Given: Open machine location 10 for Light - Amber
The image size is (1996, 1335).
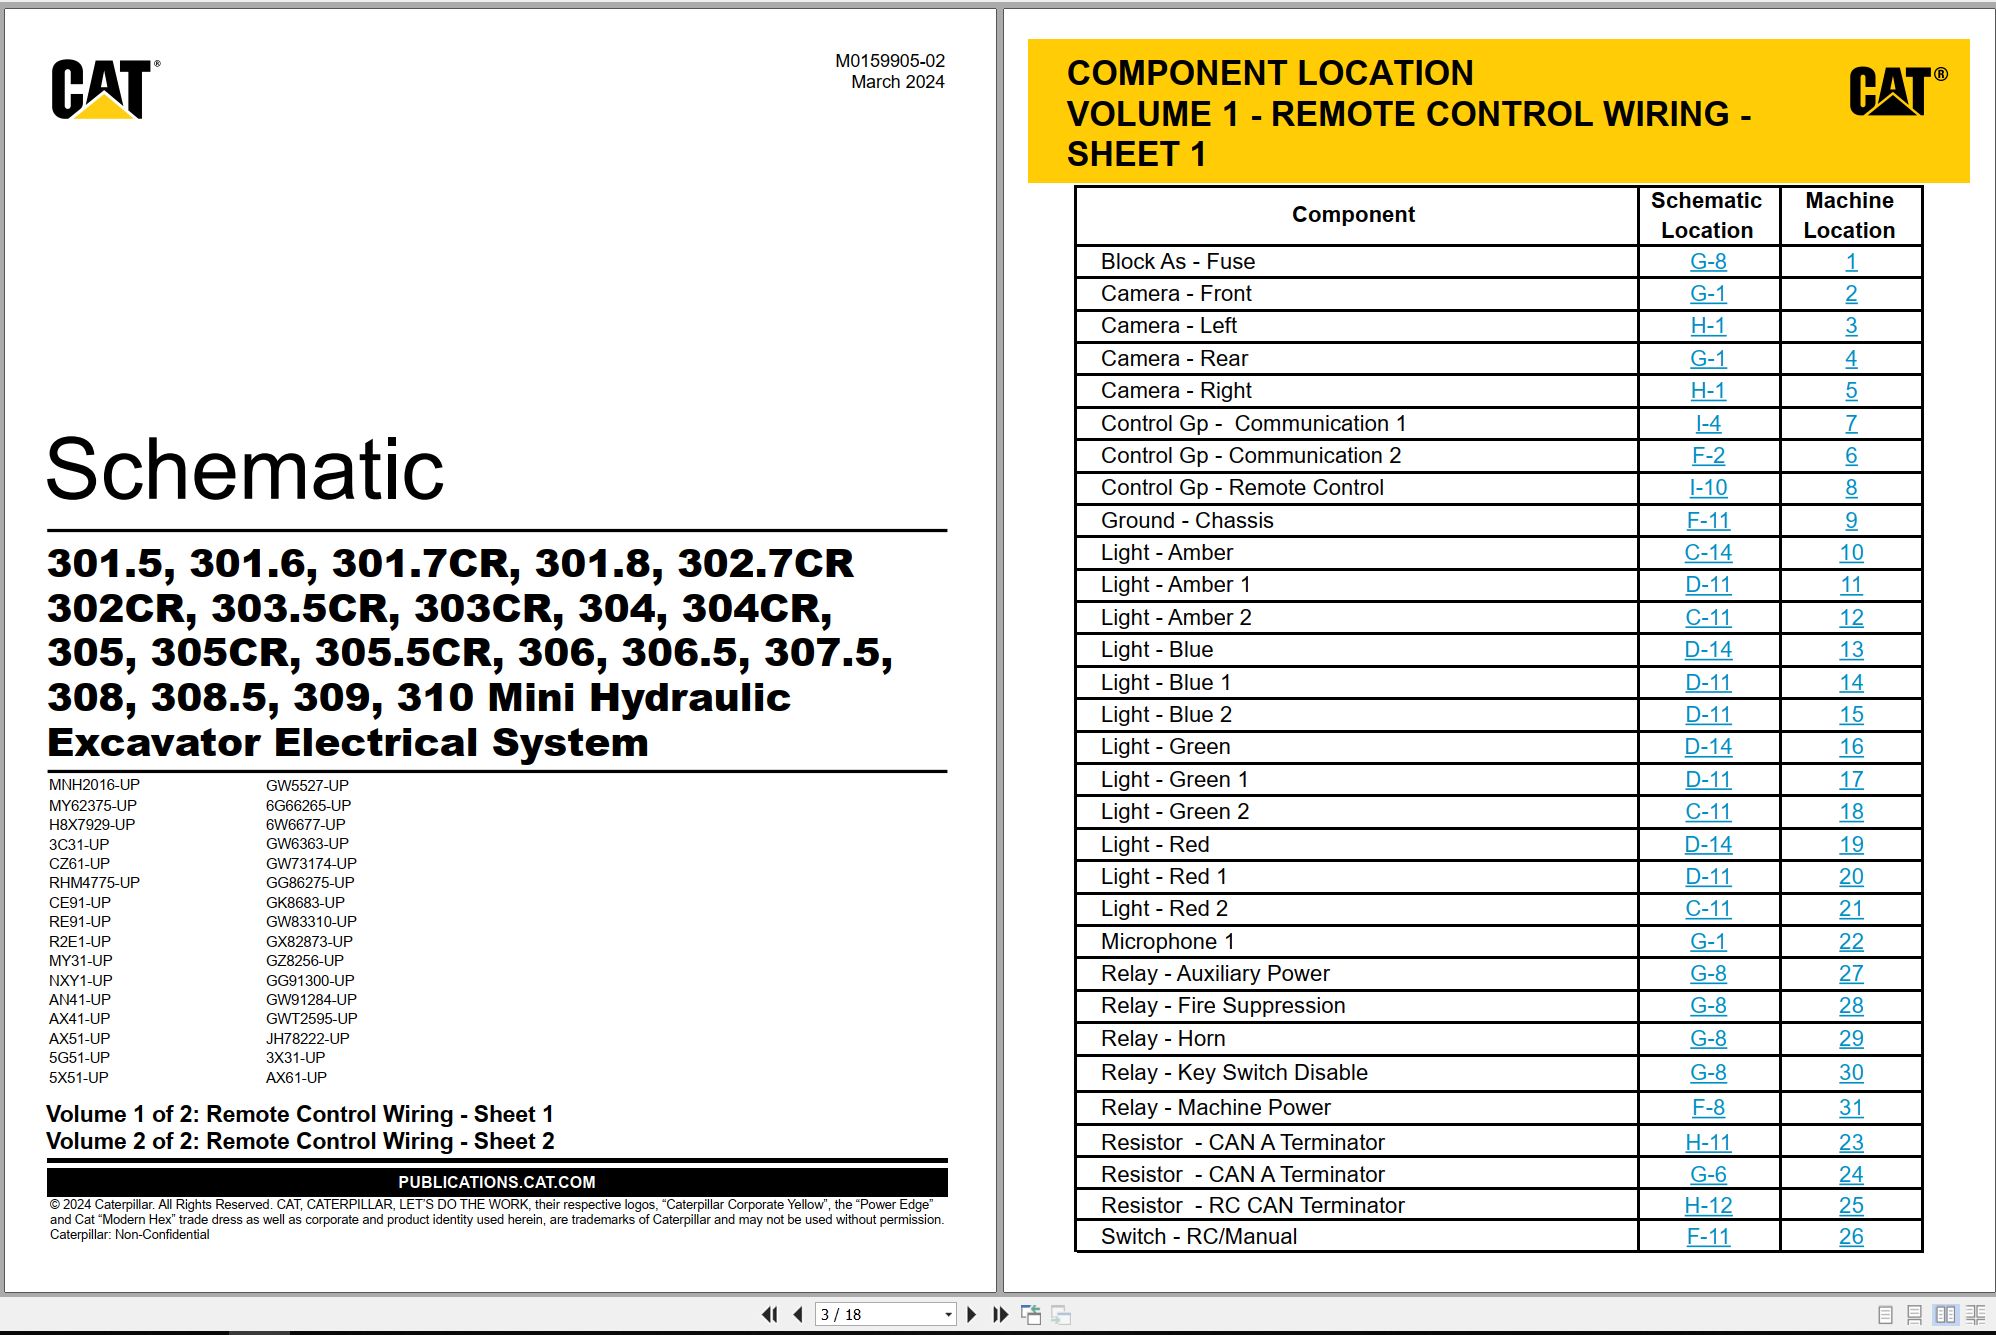Looking at the screenshot, I should point(1851,552).
